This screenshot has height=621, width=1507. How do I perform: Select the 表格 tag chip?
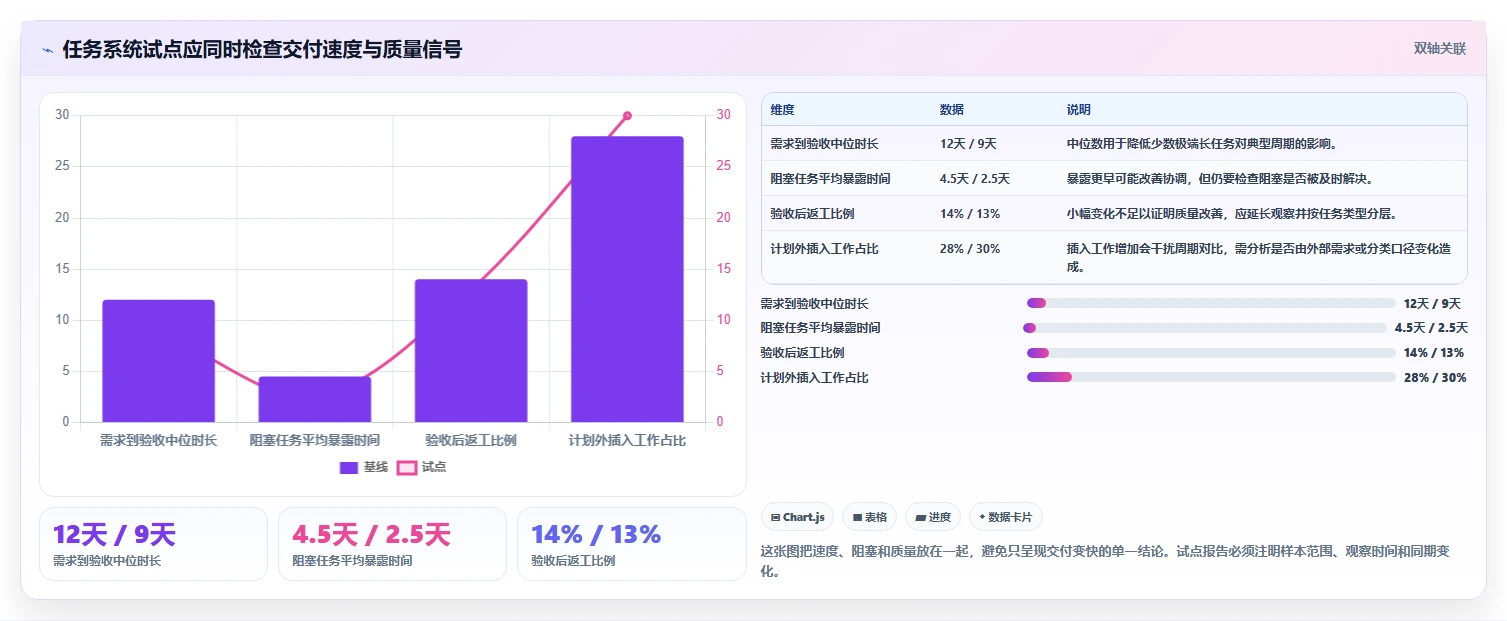869,517
